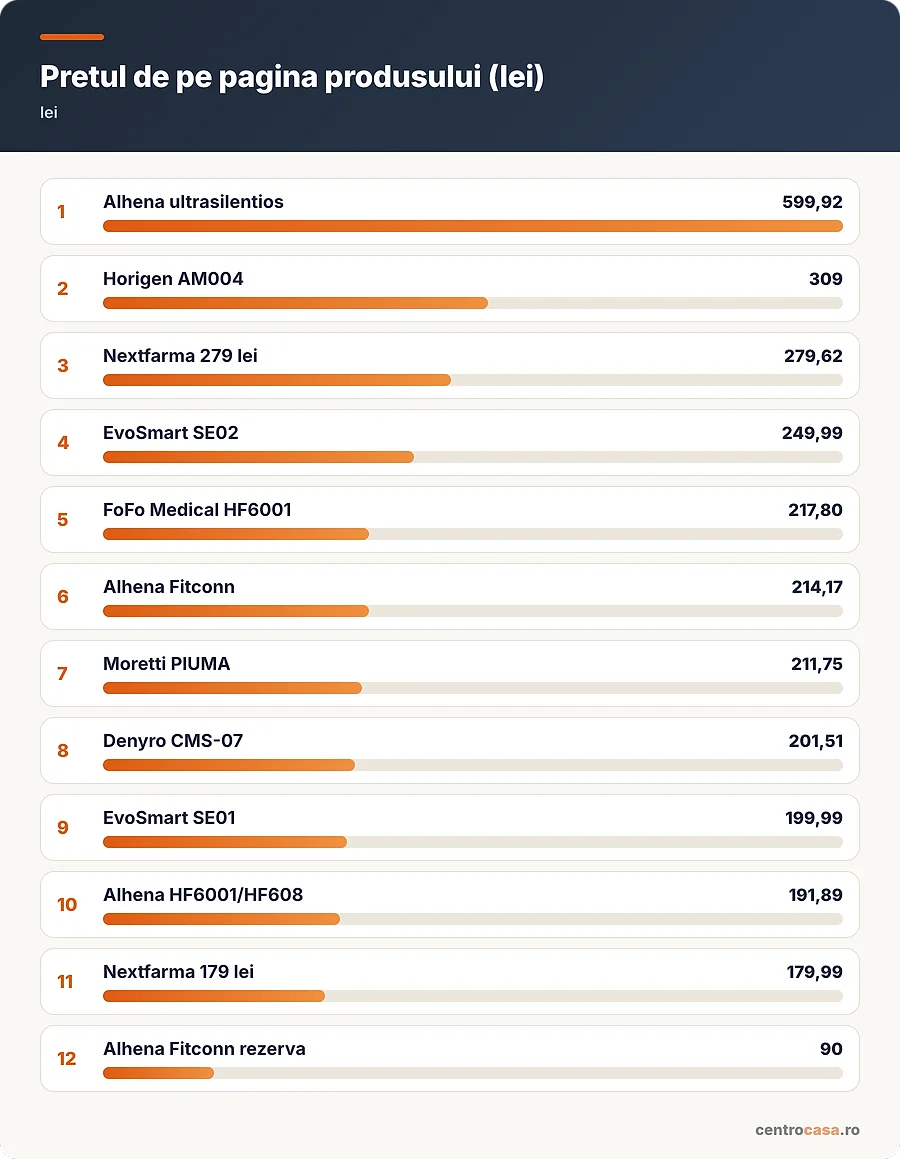Select the Alhena Fitconn row
This screenshot has height=1159, width=900.
pos(449,597)
